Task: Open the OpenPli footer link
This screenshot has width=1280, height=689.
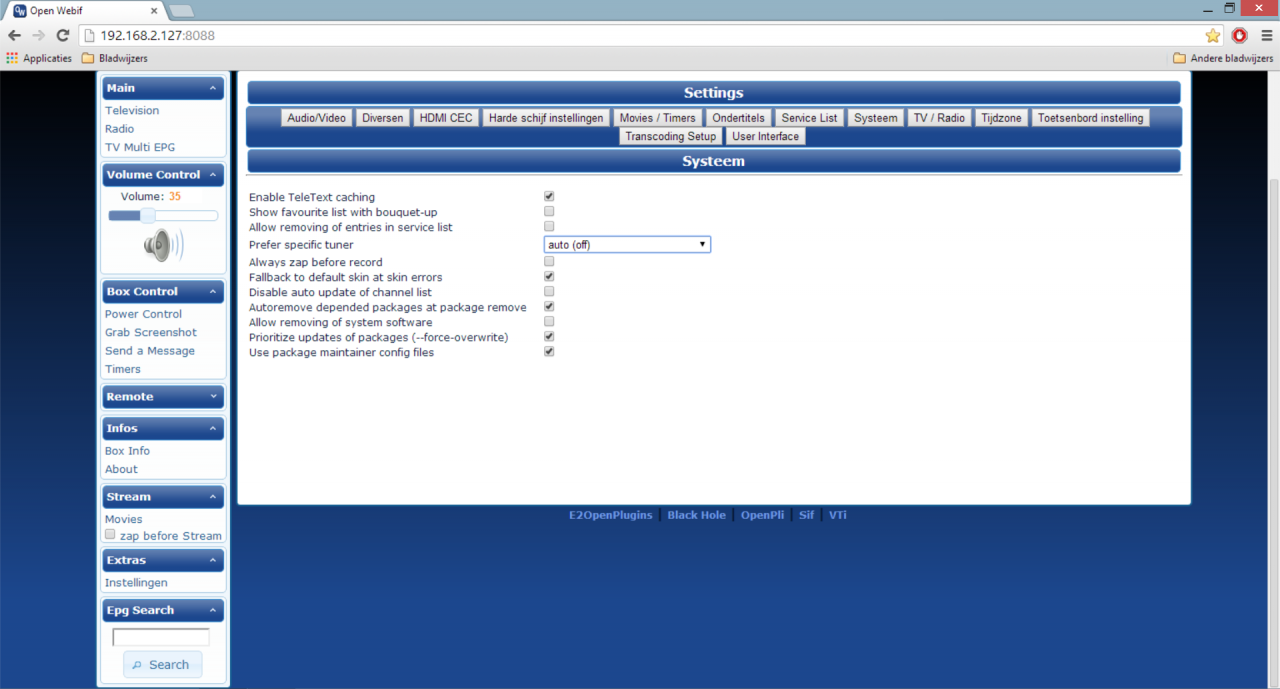Action: (762, 515)
